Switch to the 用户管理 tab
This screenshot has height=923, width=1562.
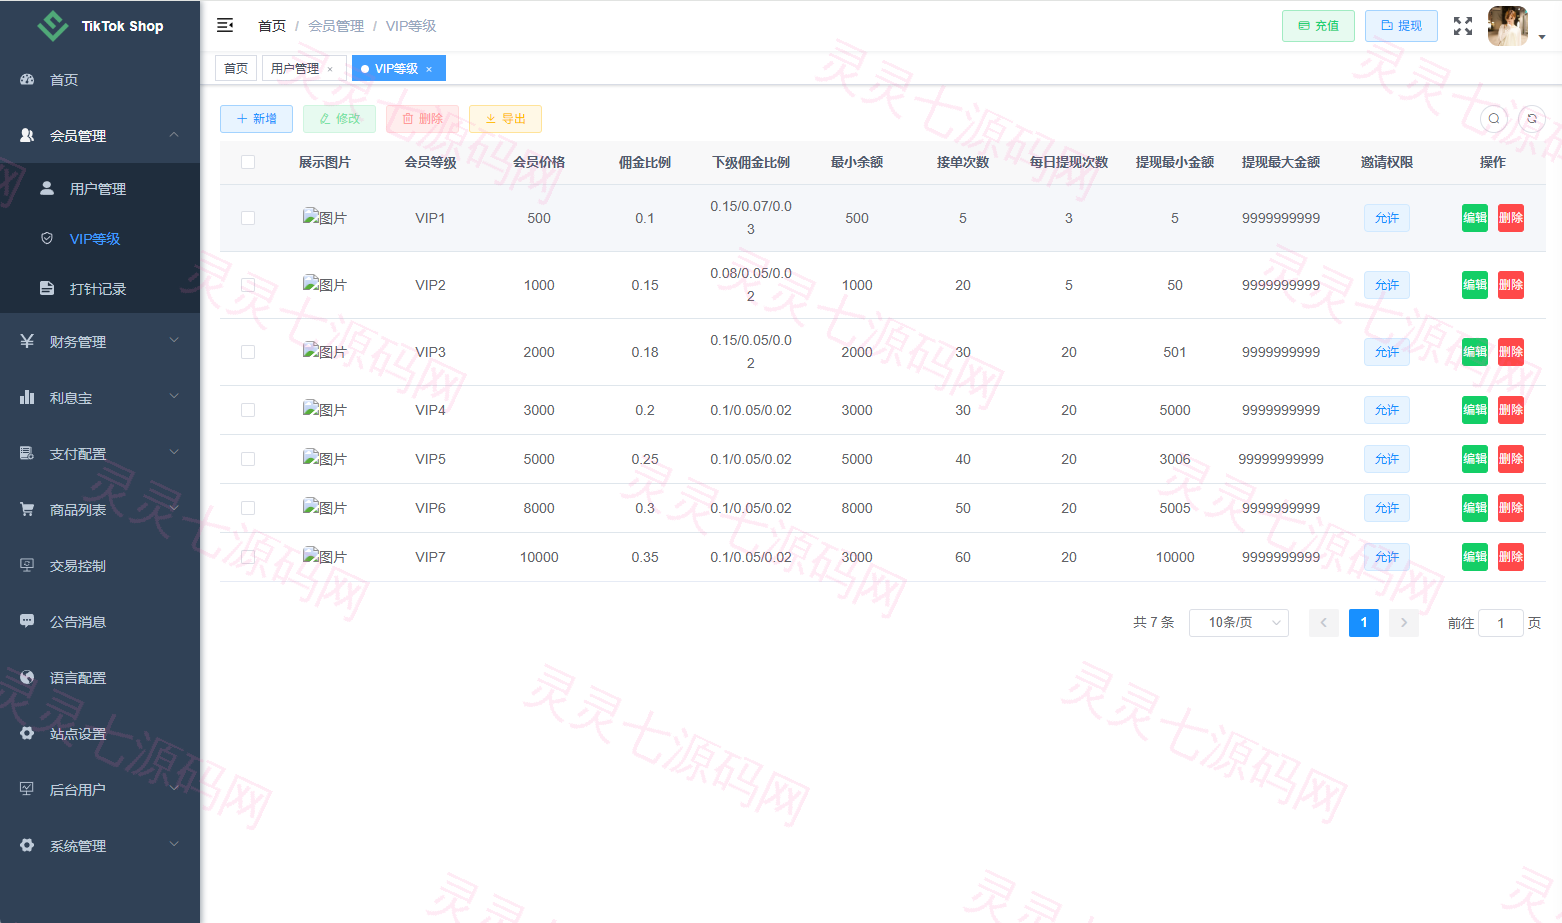pyautogui.click(x=304, y=69)
